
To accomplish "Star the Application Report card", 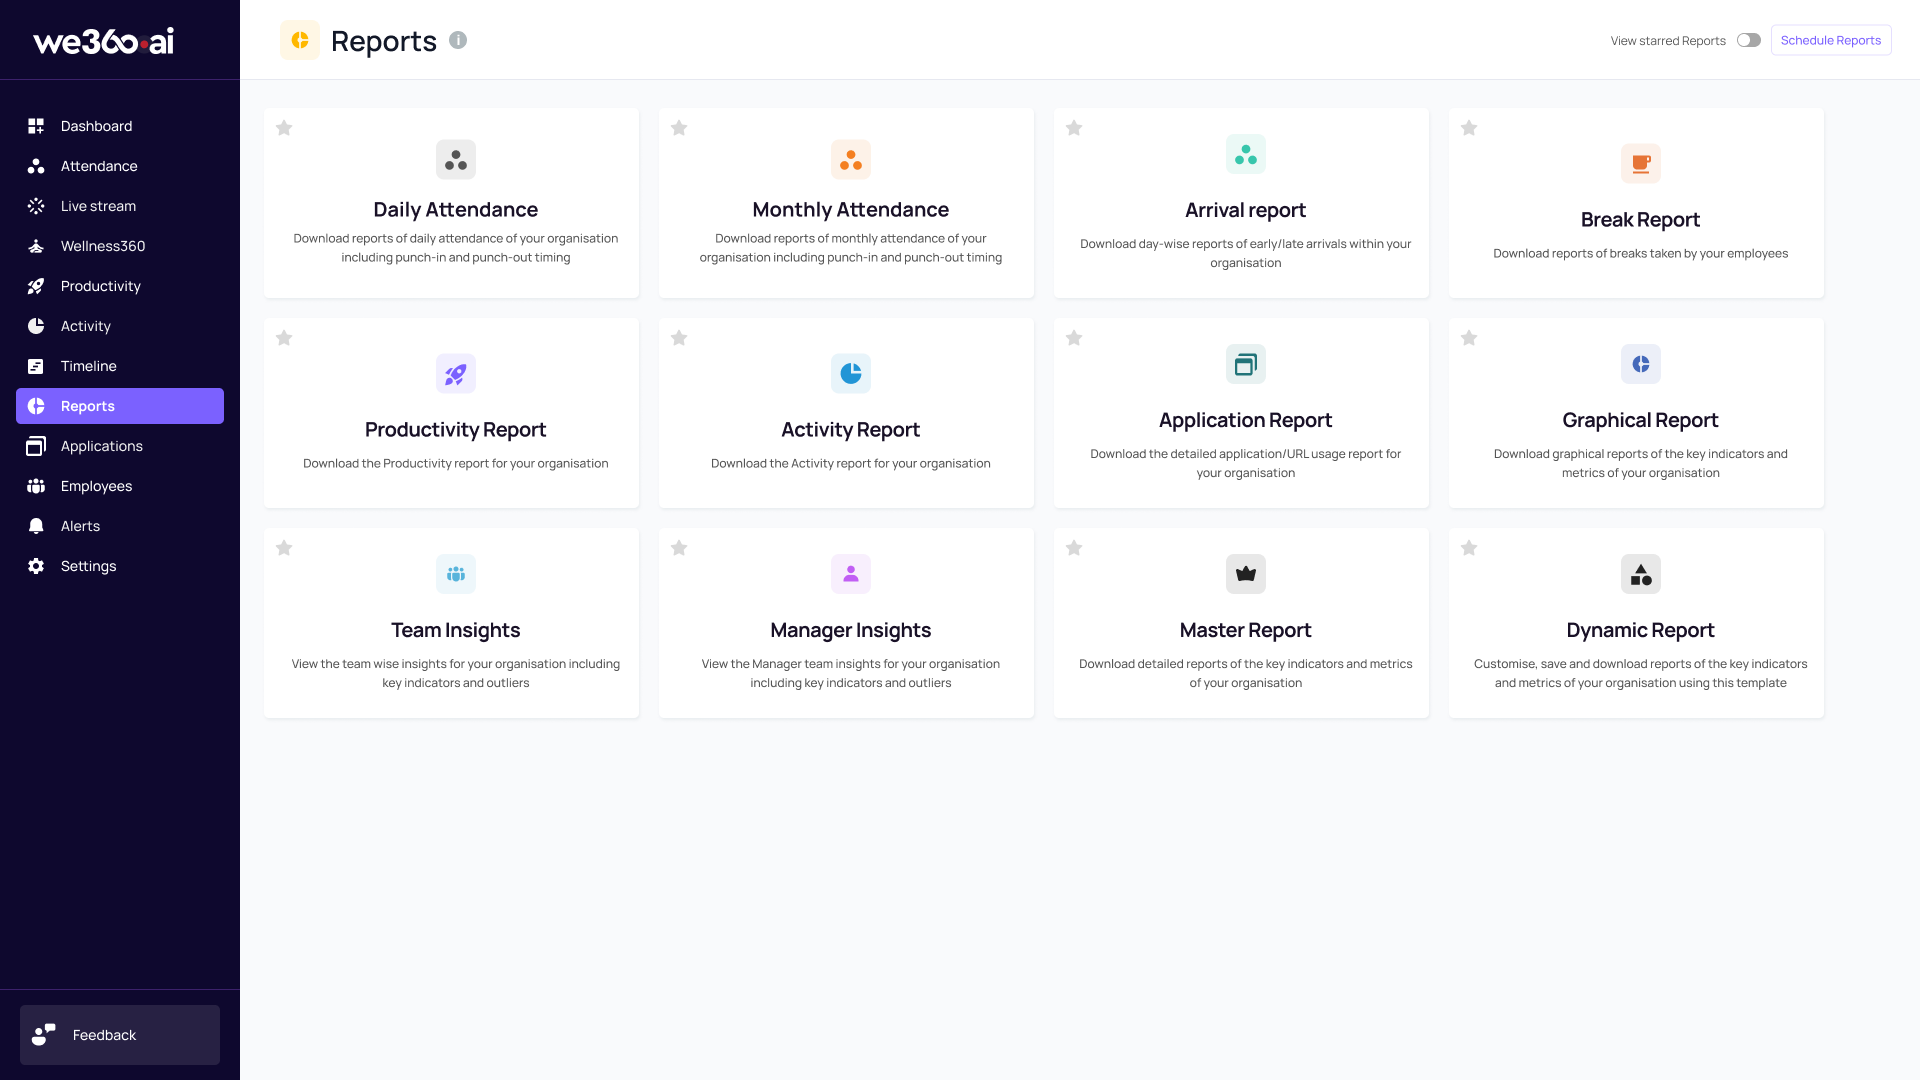I will click(1074, 338).
